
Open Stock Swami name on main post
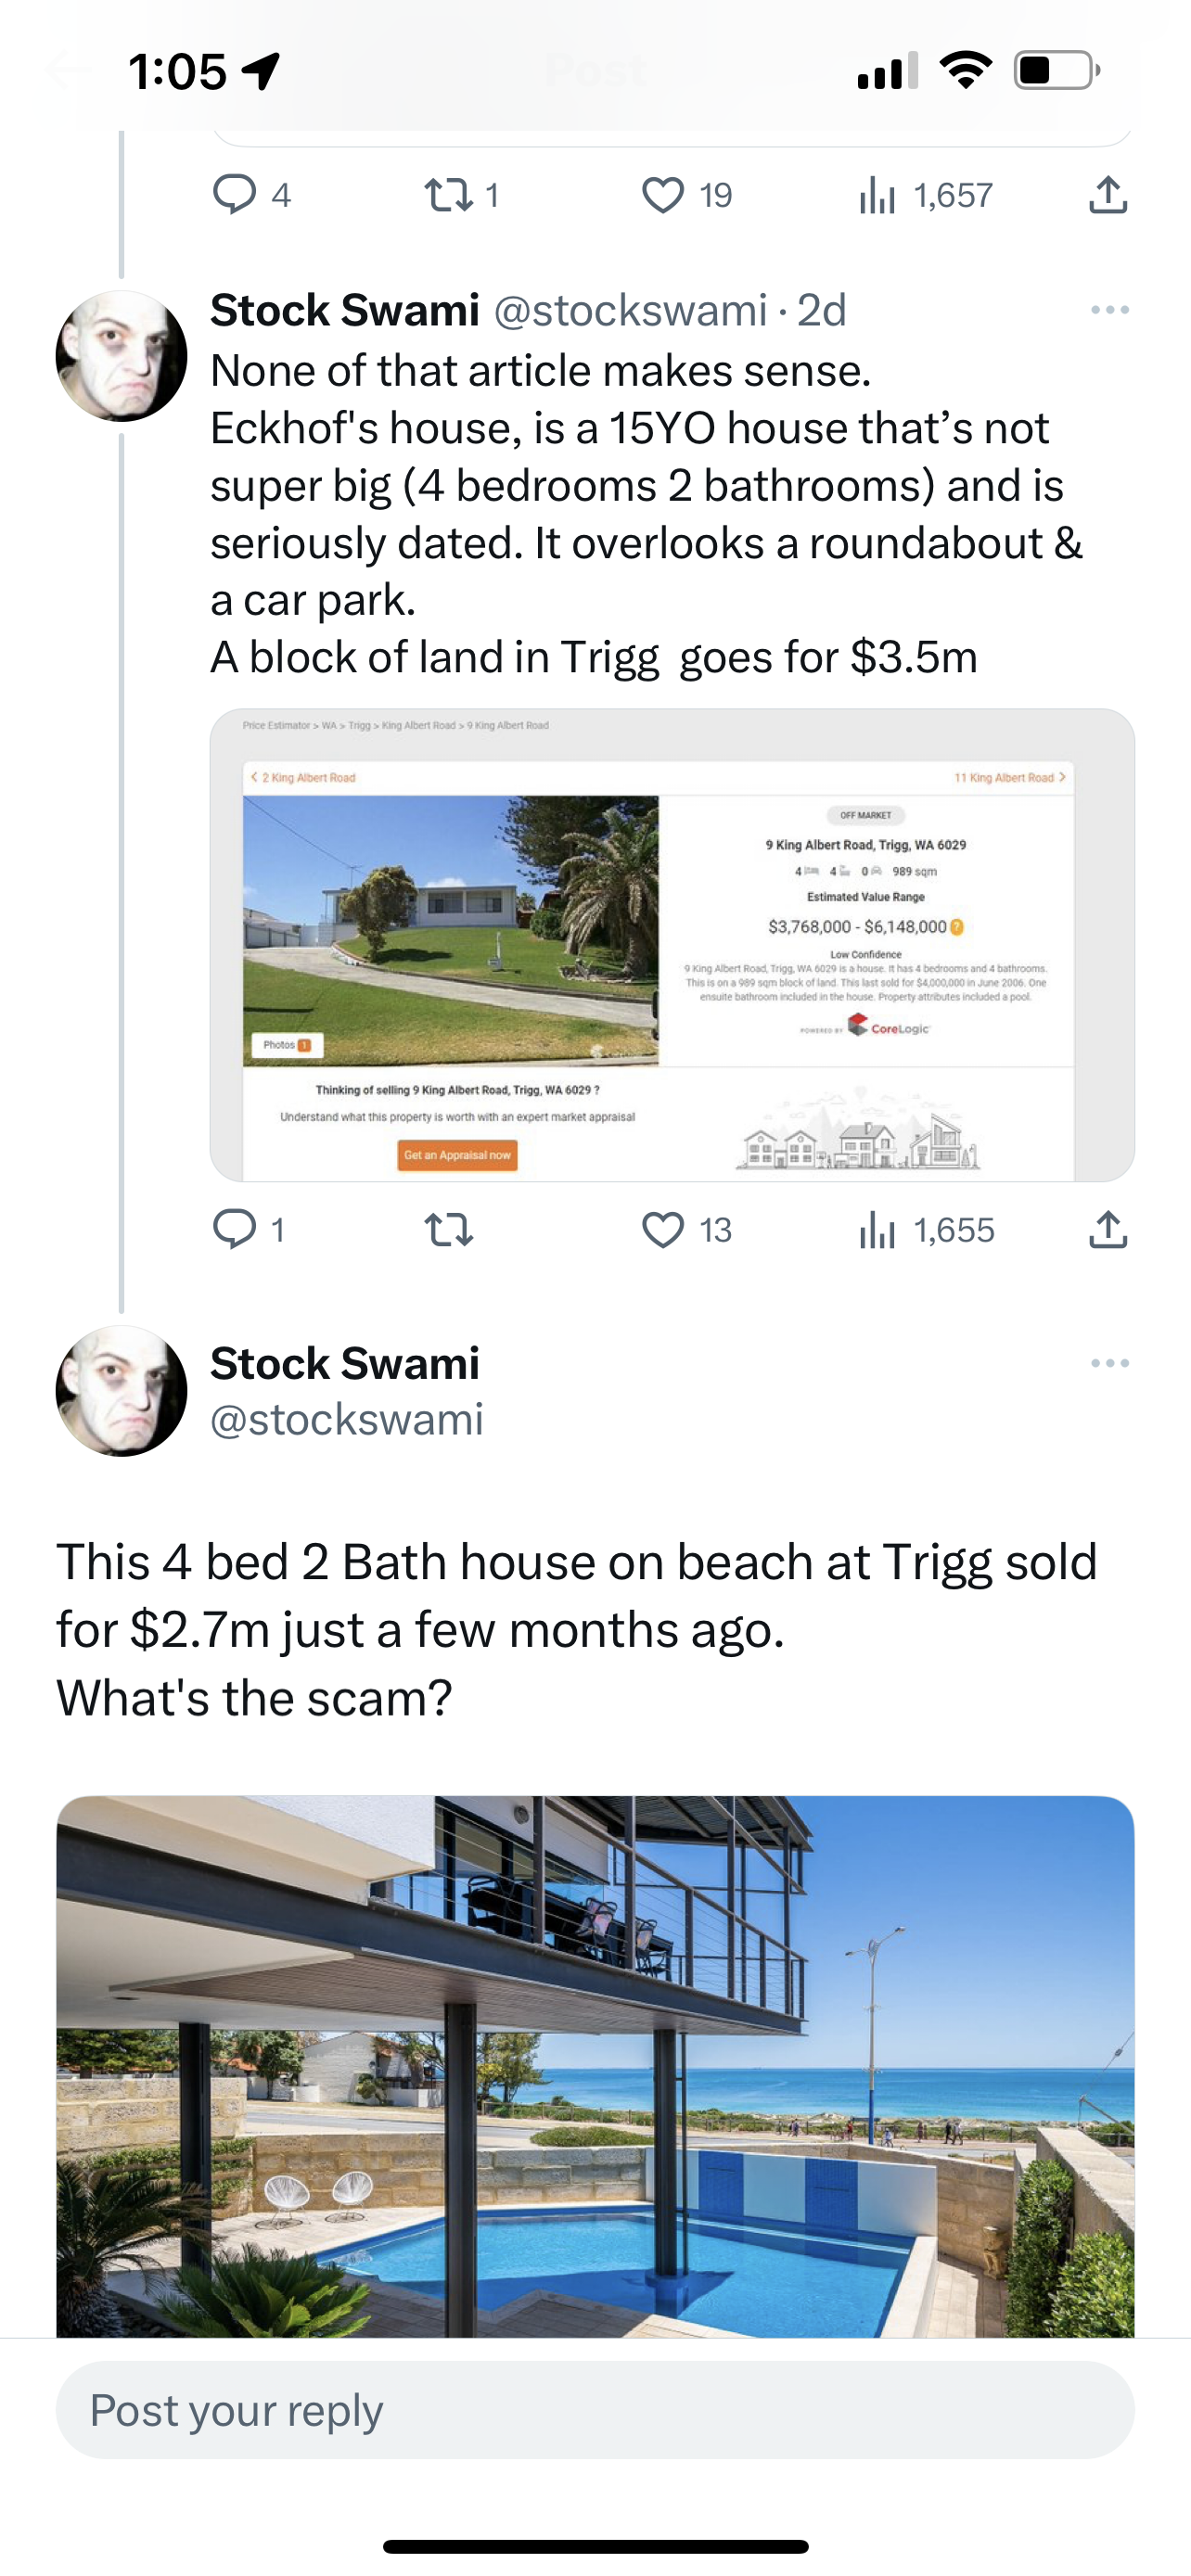pos(345,1363)
